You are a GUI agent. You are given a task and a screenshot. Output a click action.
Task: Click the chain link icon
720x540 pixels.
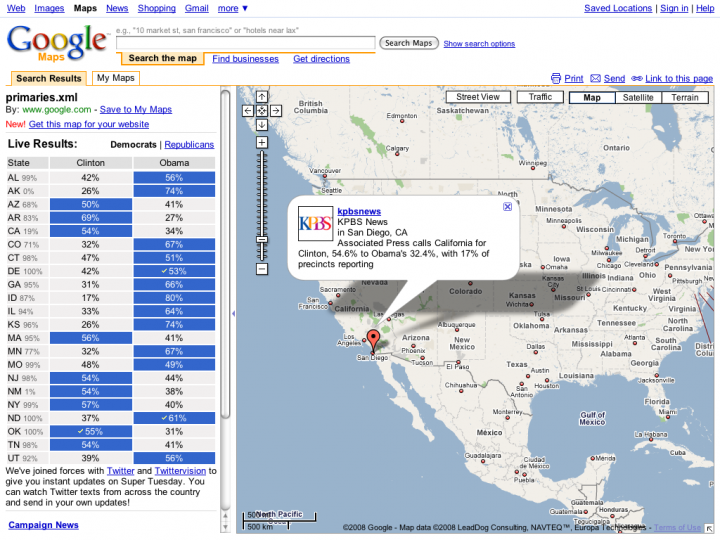[x=637, y=79]
